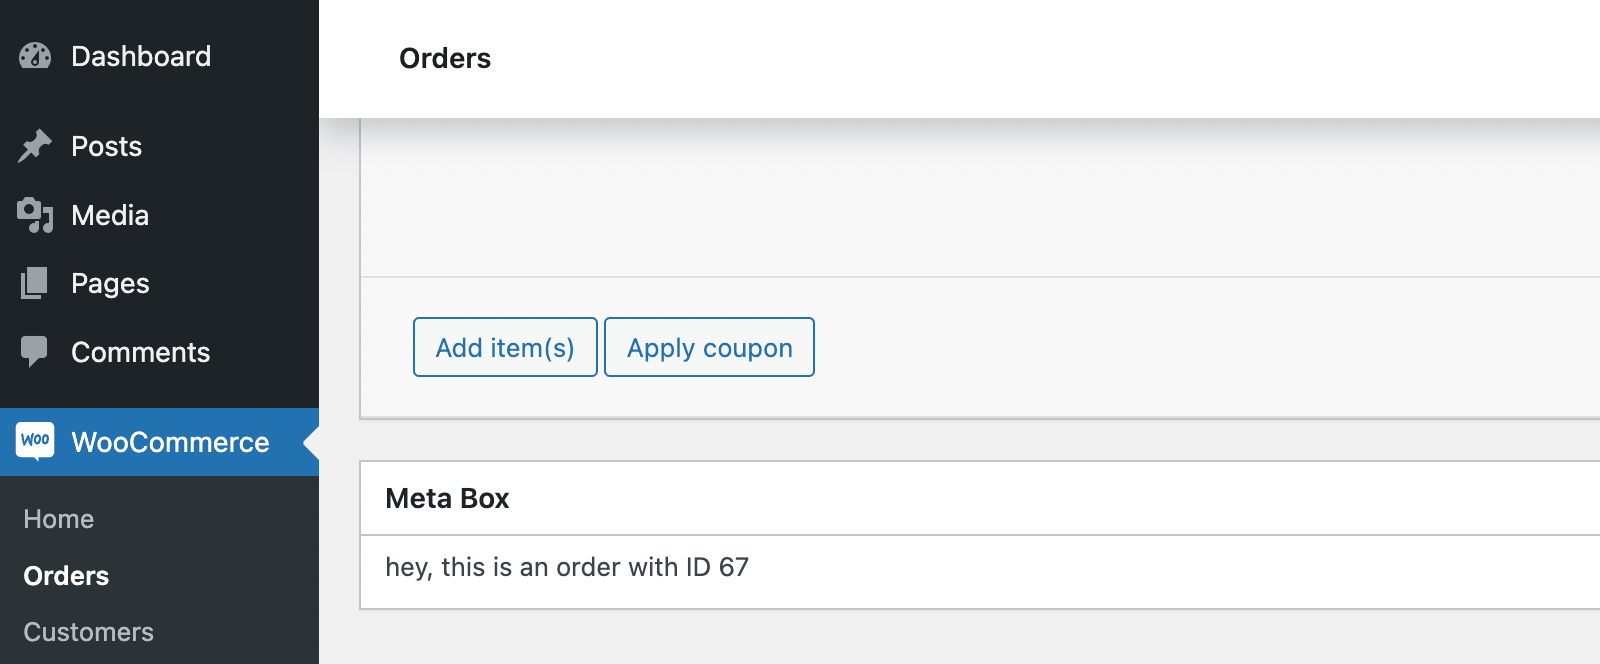Open the Customers page

89,631
